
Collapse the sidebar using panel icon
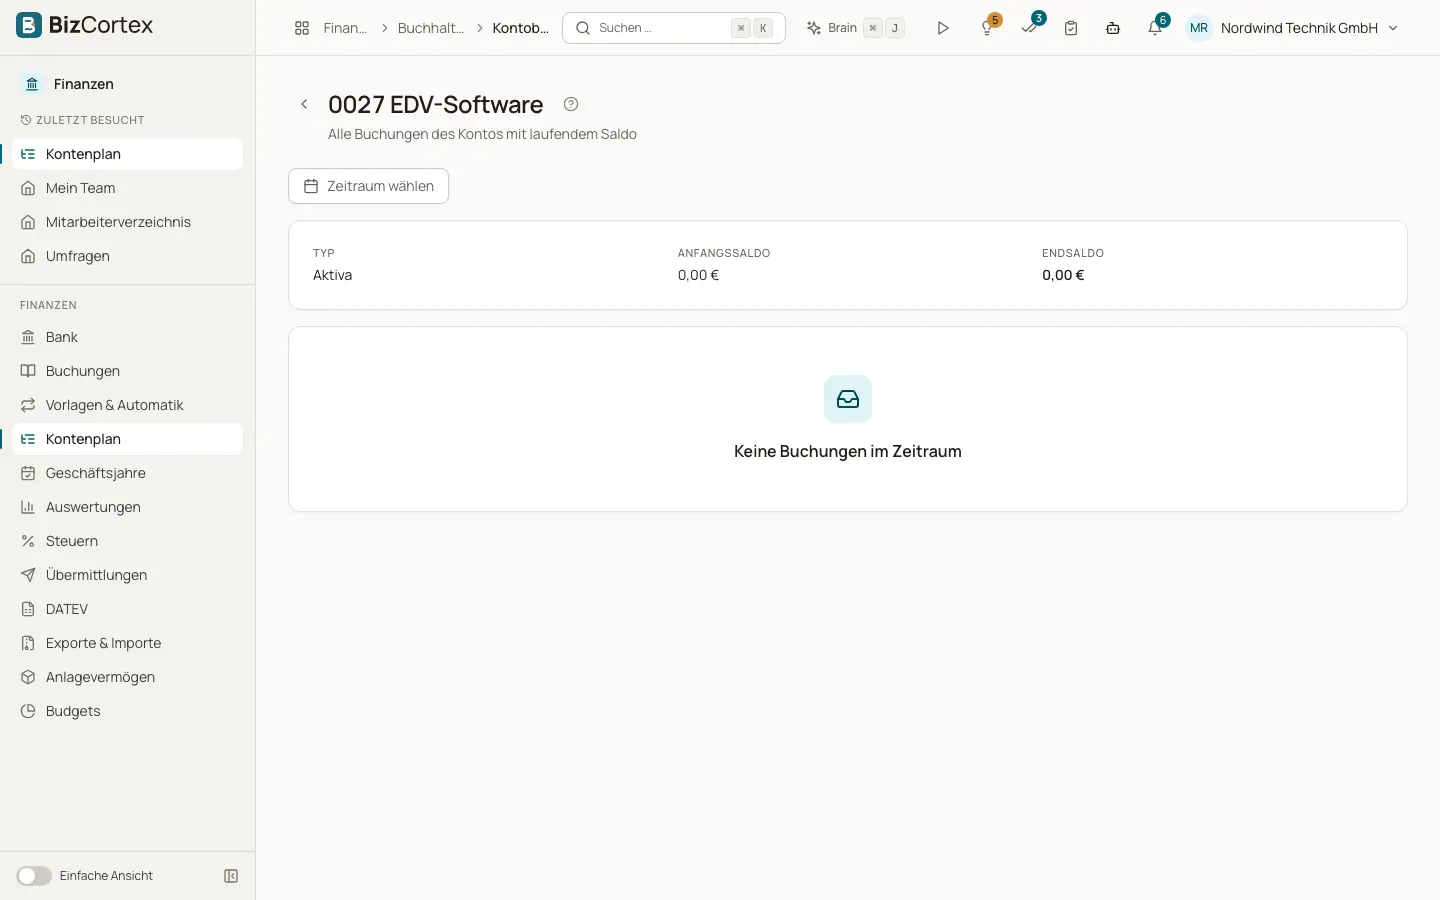pos(231,876)
